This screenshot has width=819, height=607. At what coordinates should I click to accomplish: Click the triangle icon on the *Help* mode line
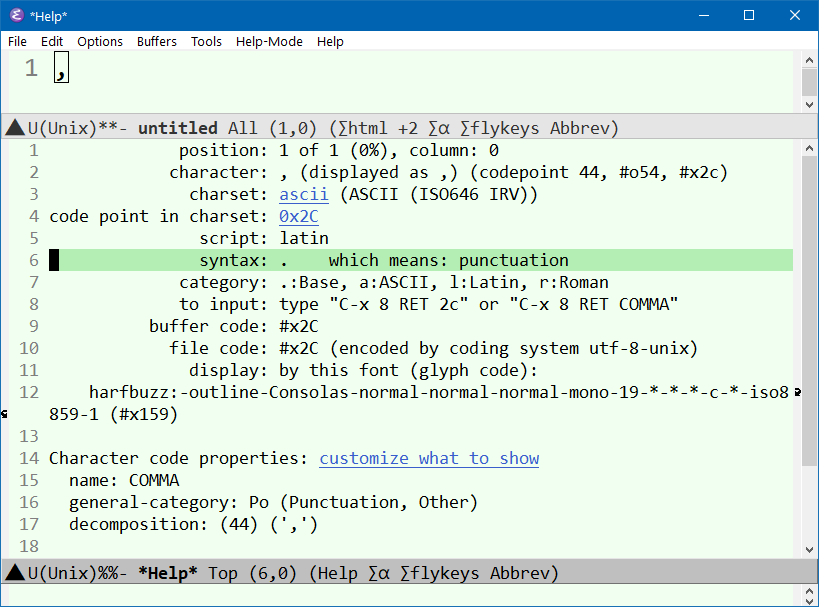[x=14, y=573]
